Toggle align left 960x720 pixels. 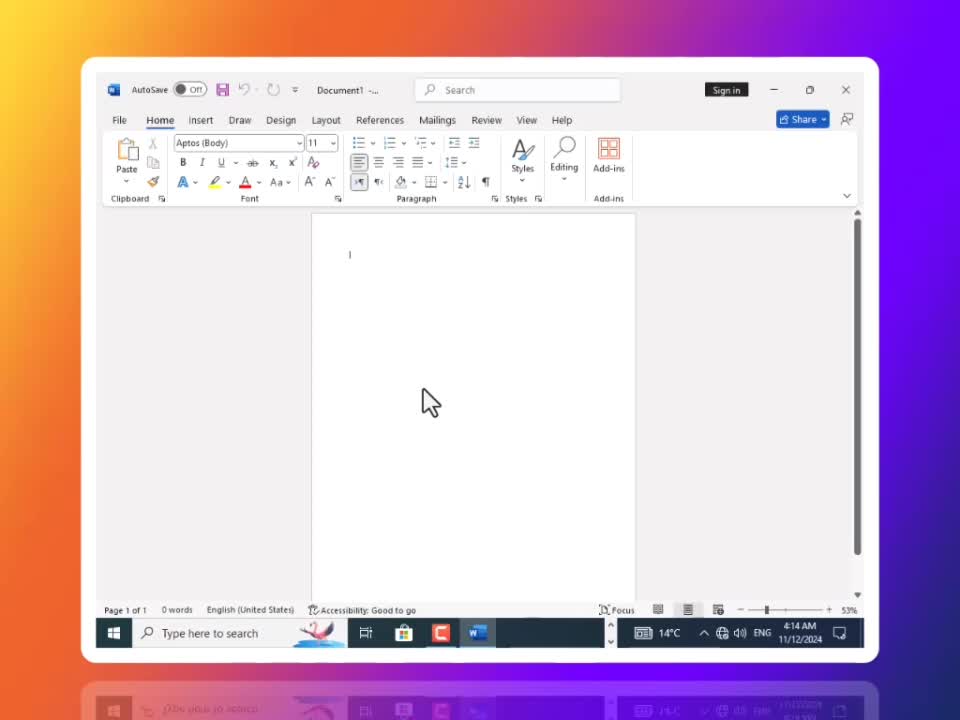click(x=359, y=162)
